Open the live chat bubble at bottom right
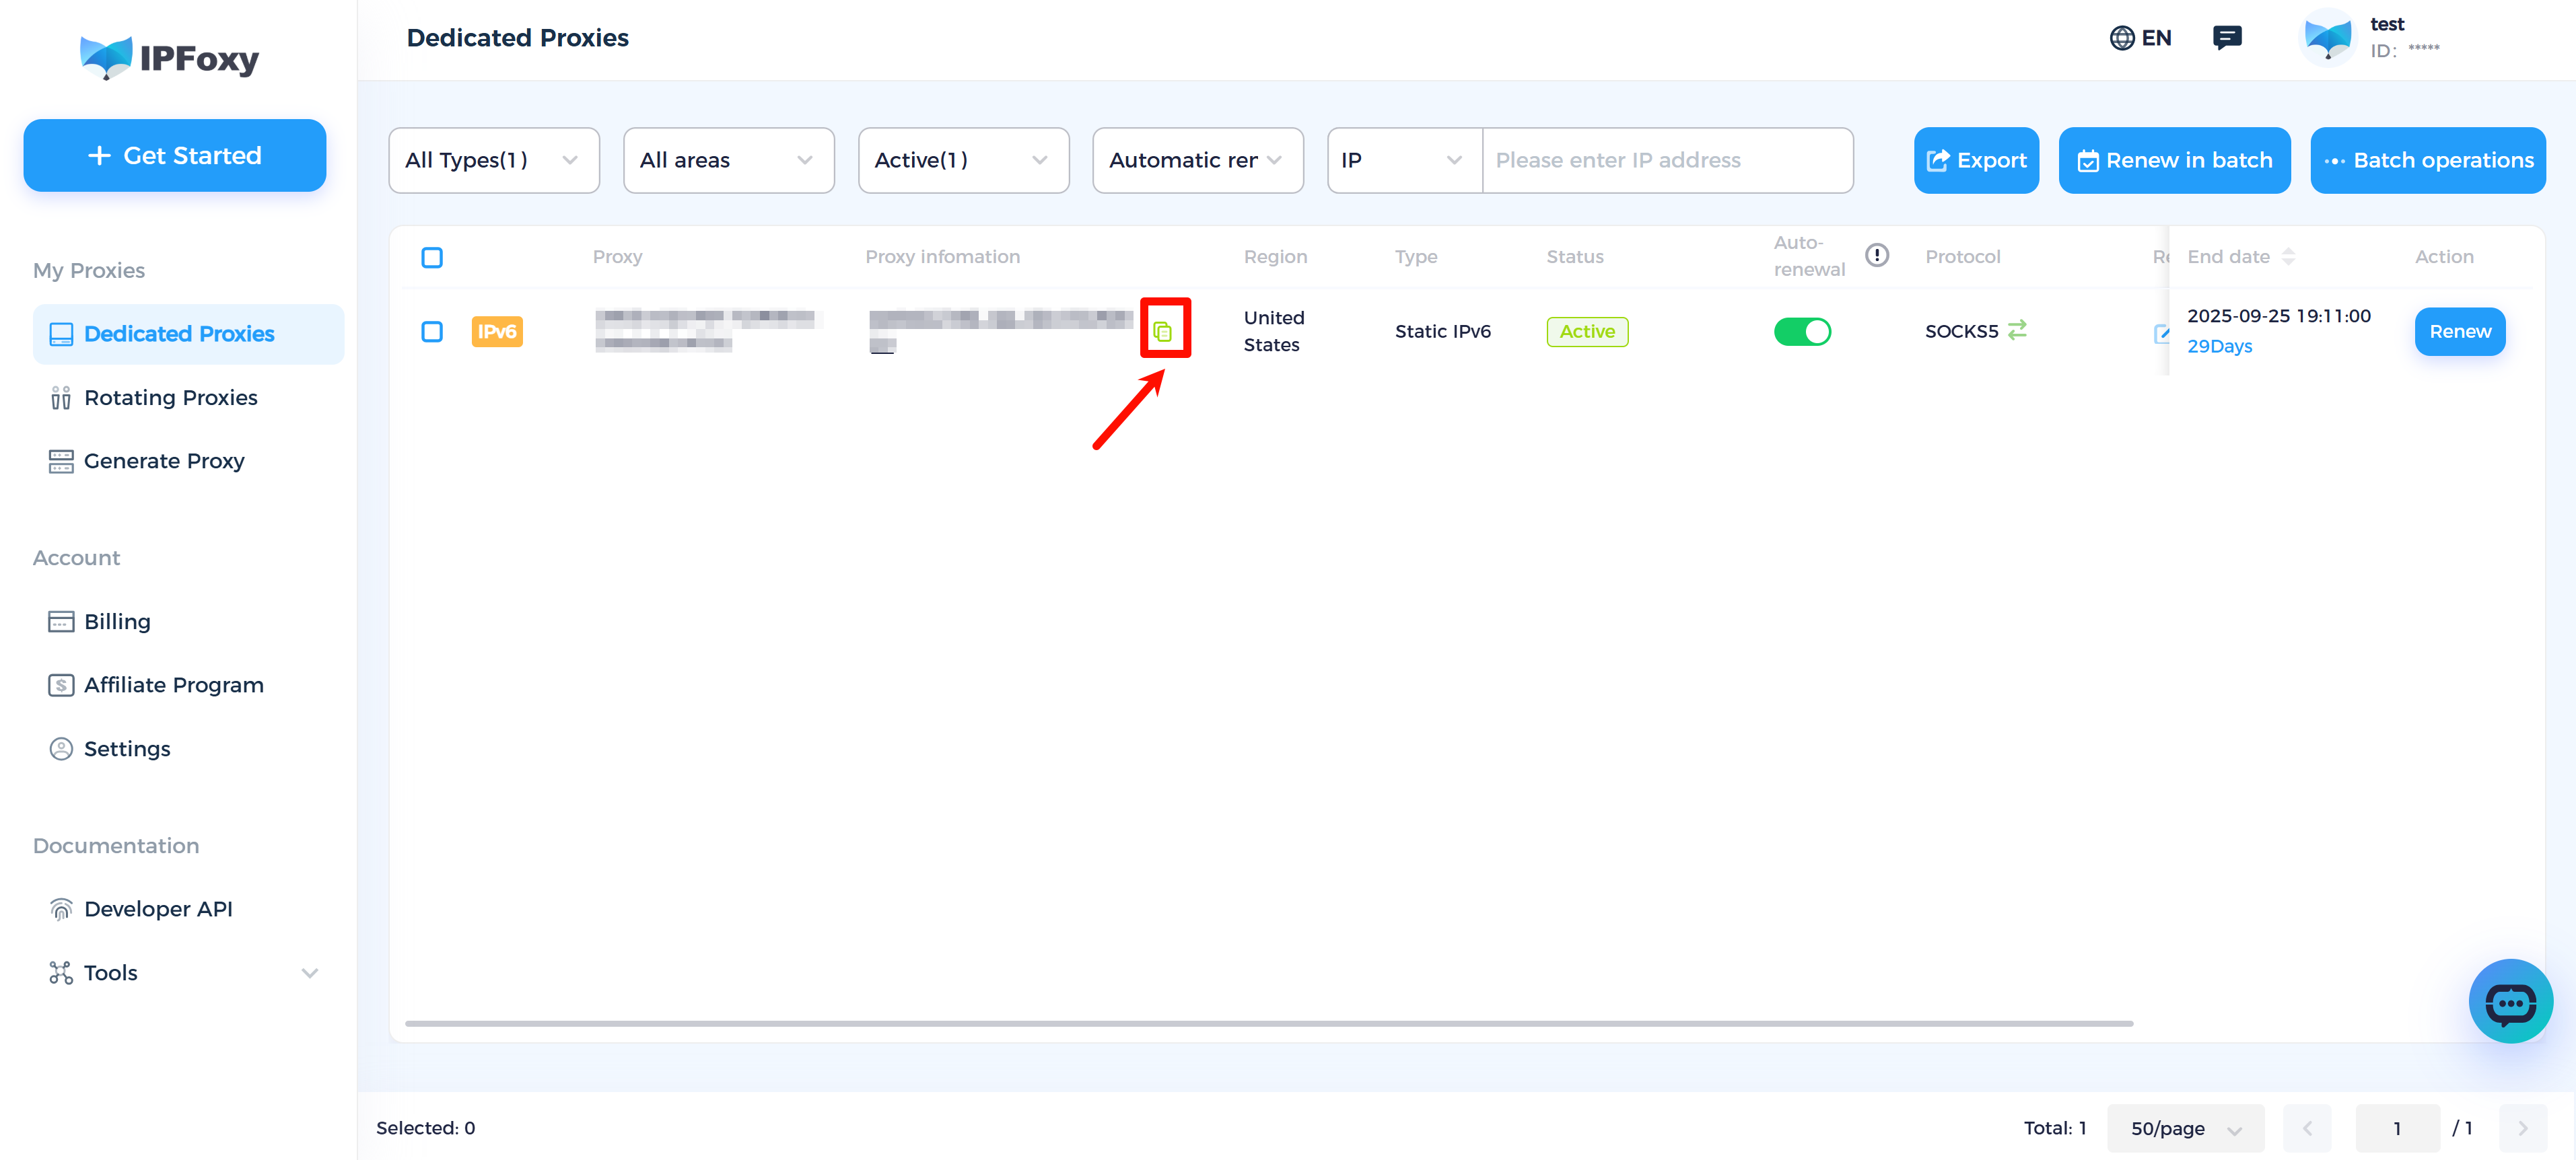The height and width of the screenshot is (1160, 2576). (x=2510, y=1001)
